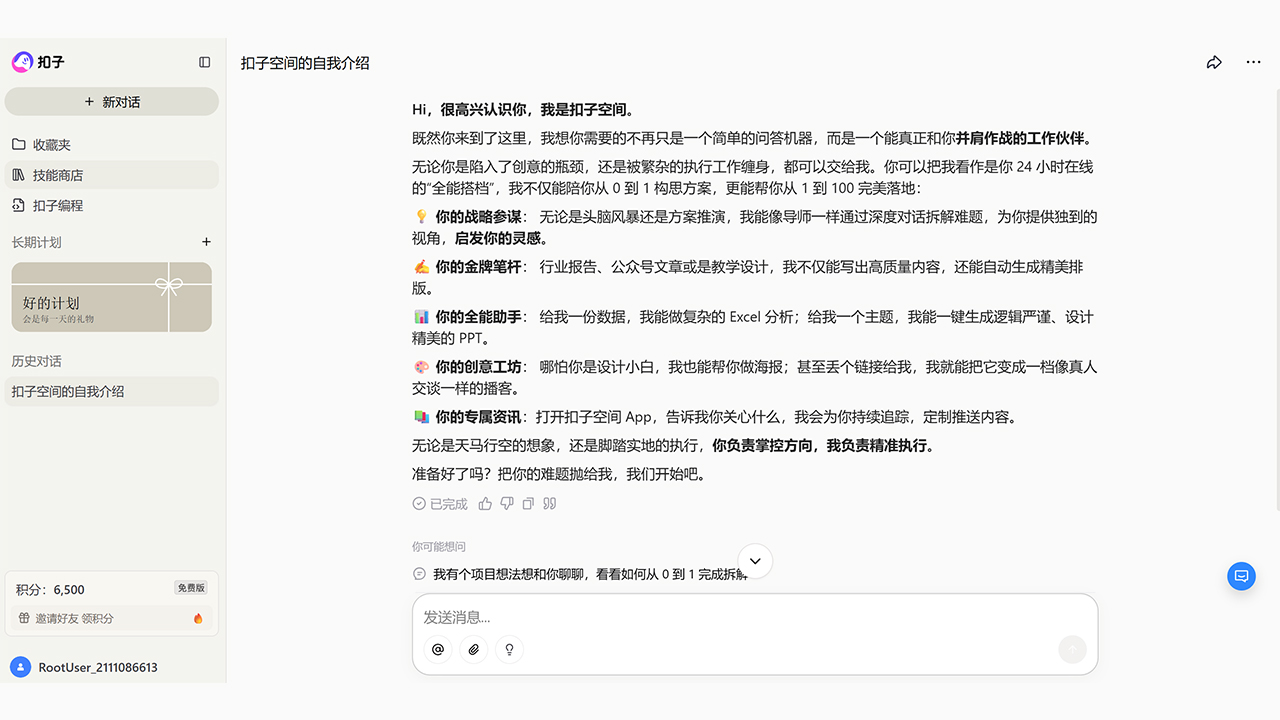The image size is (1280, 720).
Task: Open the 好的计划 gift card
Action: [x=112, y=297]
